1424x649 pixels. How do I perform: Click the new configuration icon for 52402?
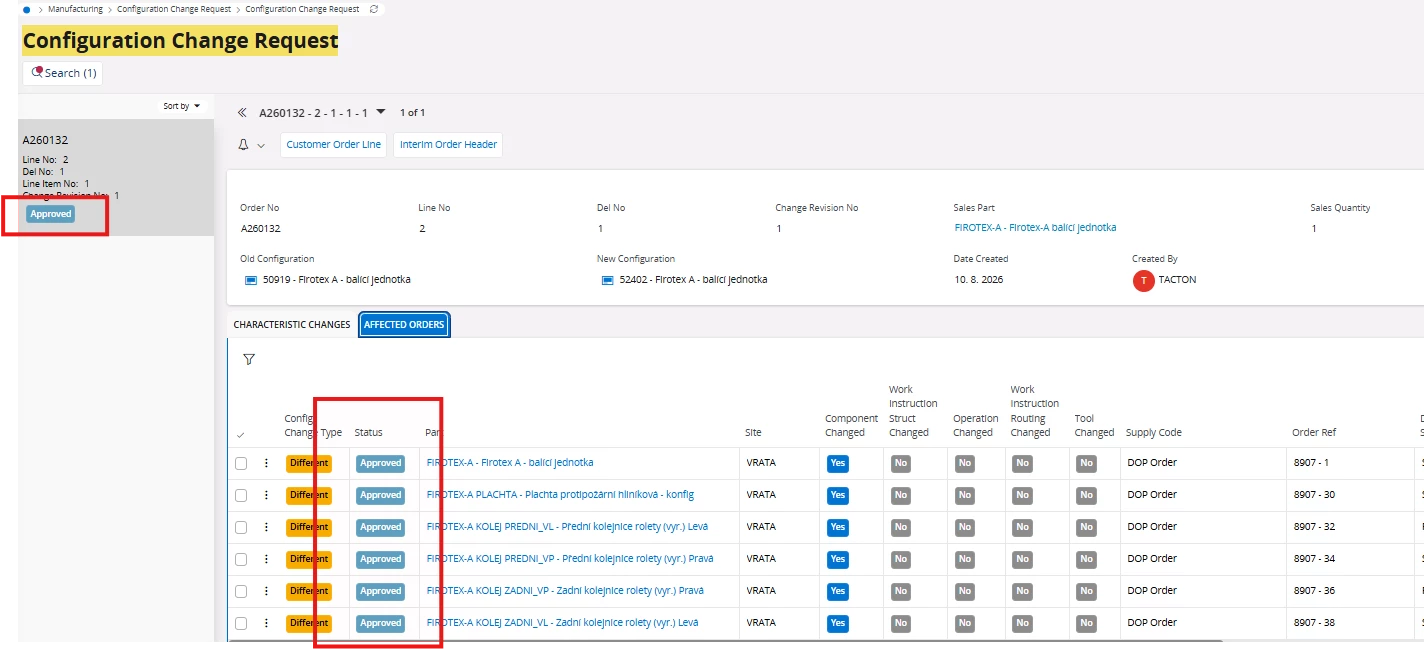coord(607,280)
